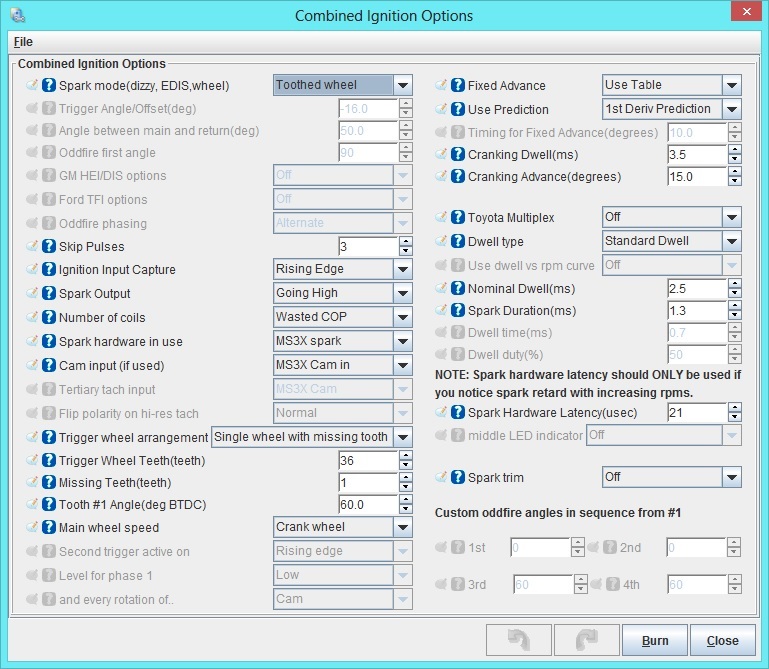The image size is (769, 669).
Task: Open help for Spark mode setting
Action: click(49, 85)
